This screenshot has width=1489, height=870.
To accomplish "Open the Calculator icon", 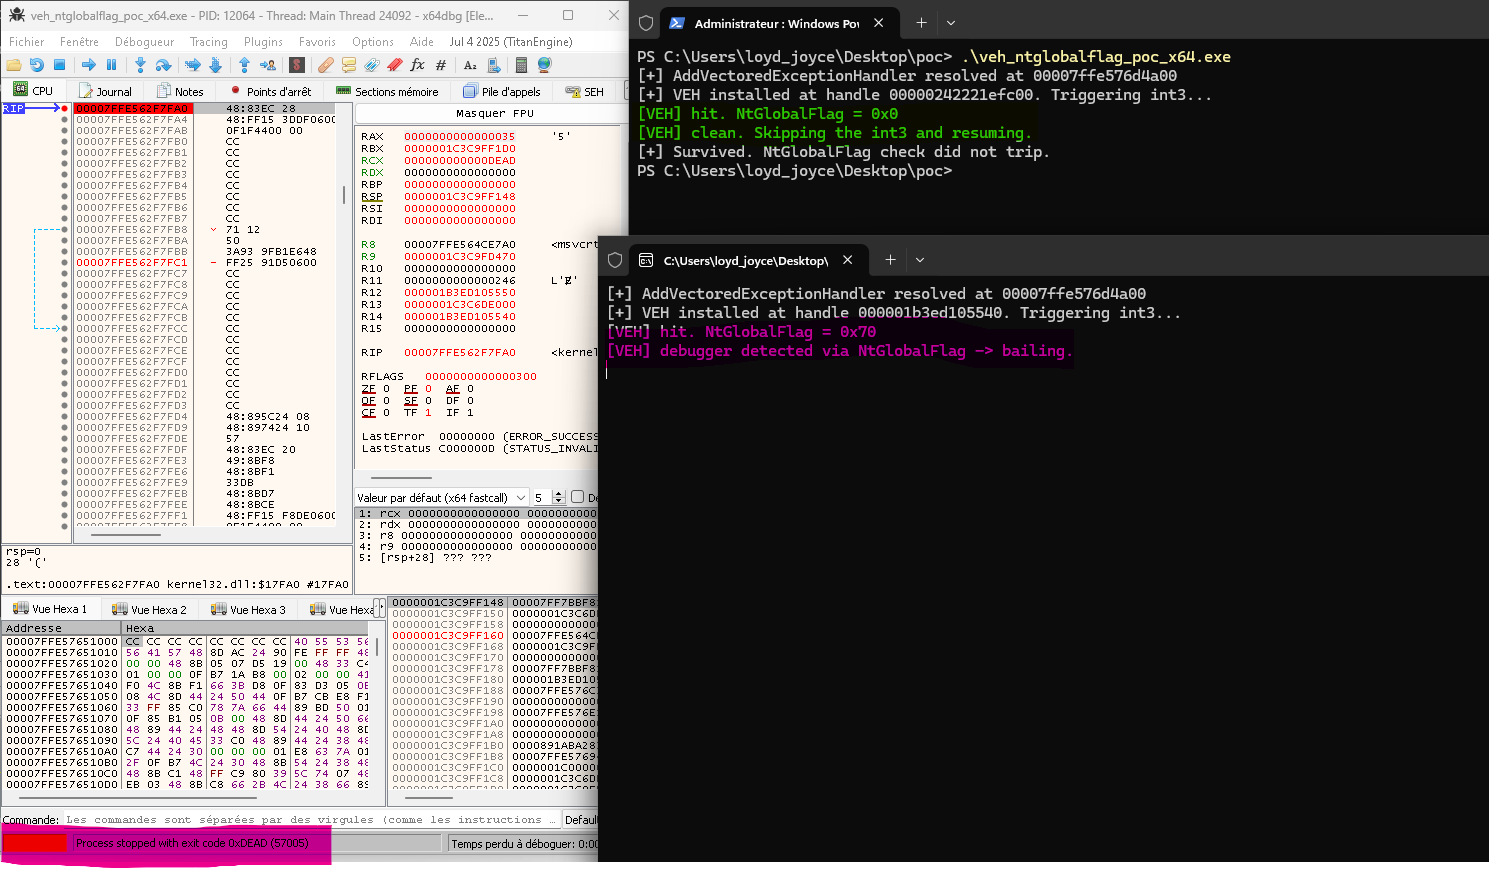I will click(x=521, y=65).
